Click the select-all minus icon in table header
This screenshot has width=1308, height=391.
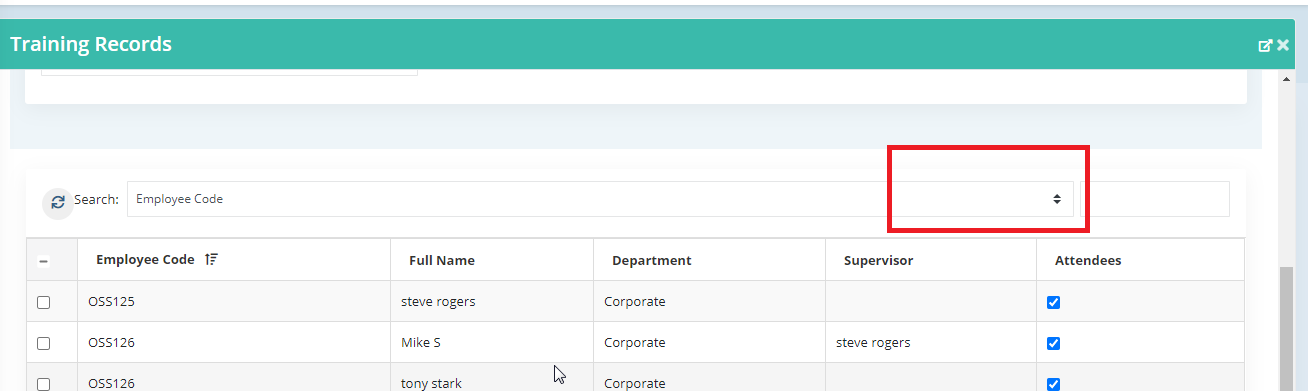(44, 261)
